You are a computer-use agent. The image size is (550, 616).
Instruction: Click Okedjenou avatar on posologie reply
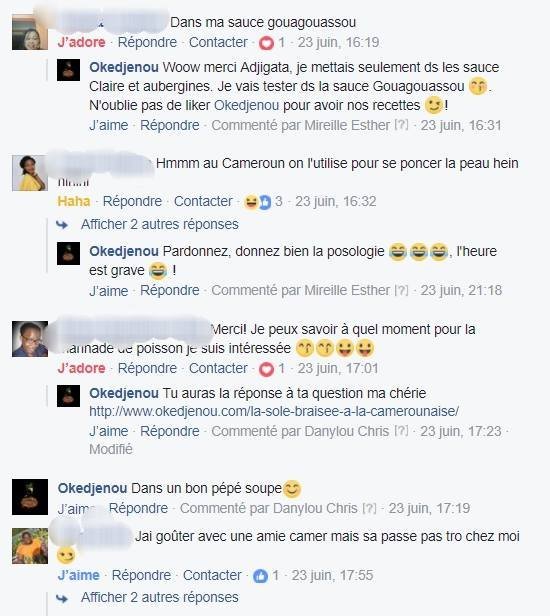tap(68, 253)
